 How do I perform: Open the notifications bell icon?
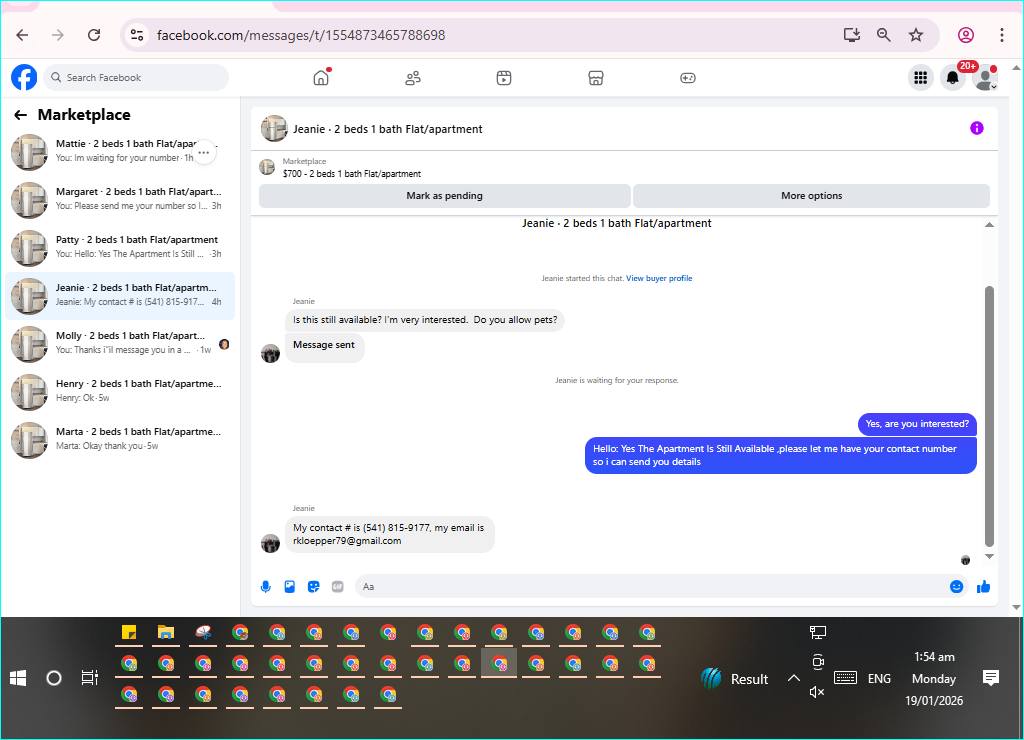click(953, 78)
